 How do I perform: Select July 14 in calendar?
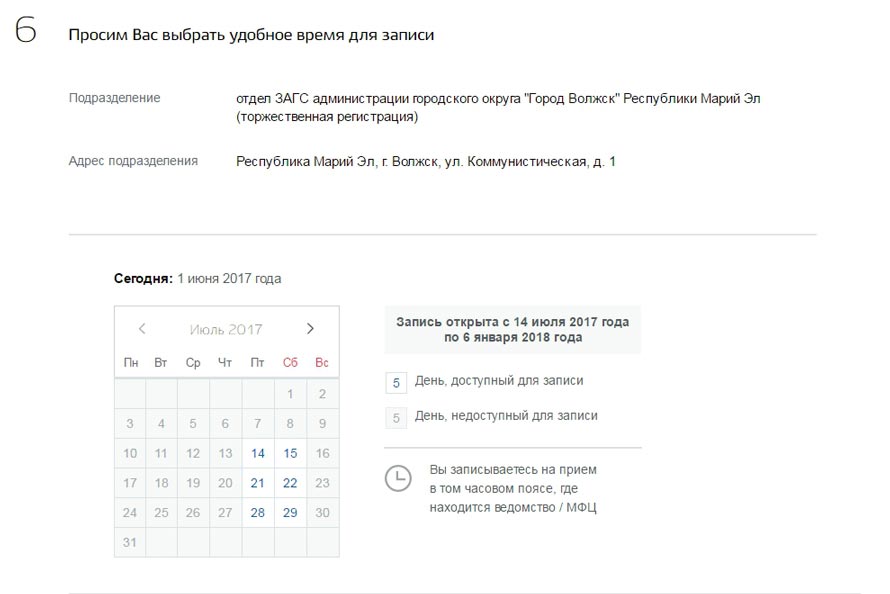pyautogui.click(x=258, y=453)
